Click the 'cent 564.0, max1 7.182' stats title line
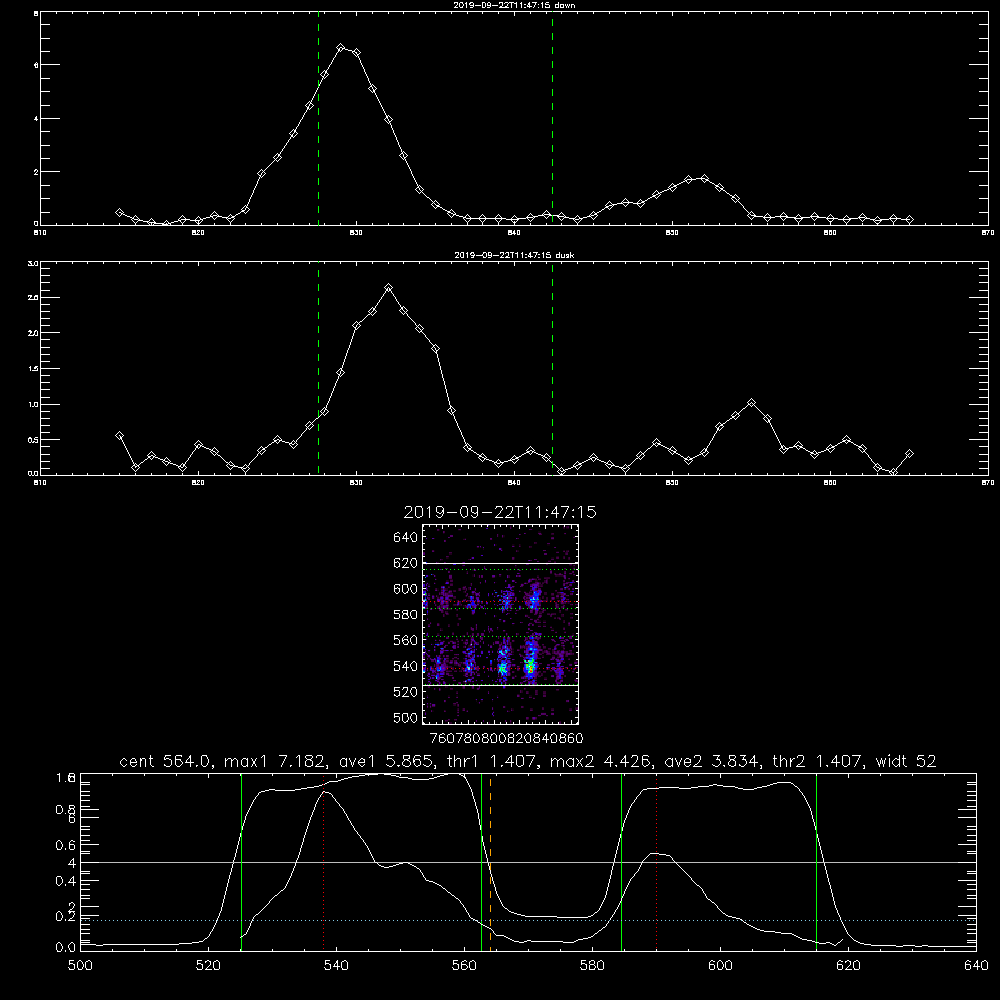1000x1000 pixels. [x=527, y=761]
